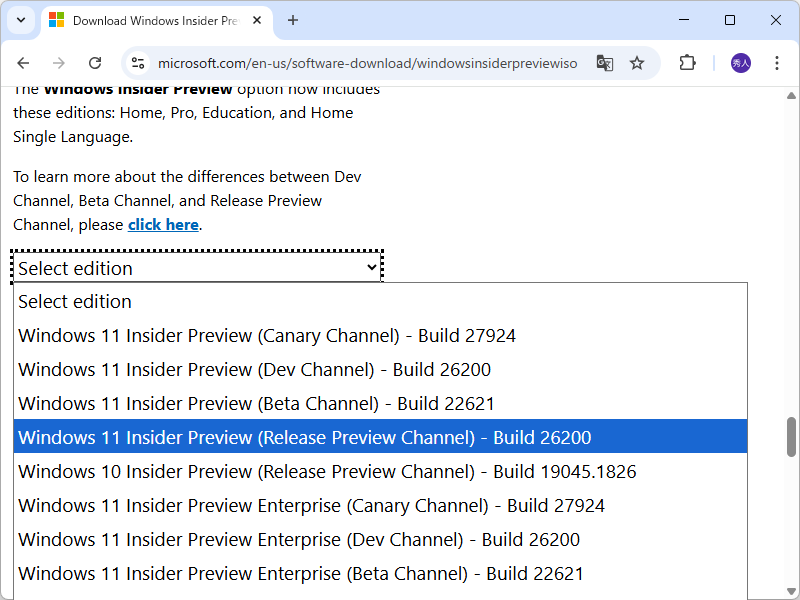Follow the "click here" link
The width and height of the screenshot is (800, 600).
click(x=163, y=225)
